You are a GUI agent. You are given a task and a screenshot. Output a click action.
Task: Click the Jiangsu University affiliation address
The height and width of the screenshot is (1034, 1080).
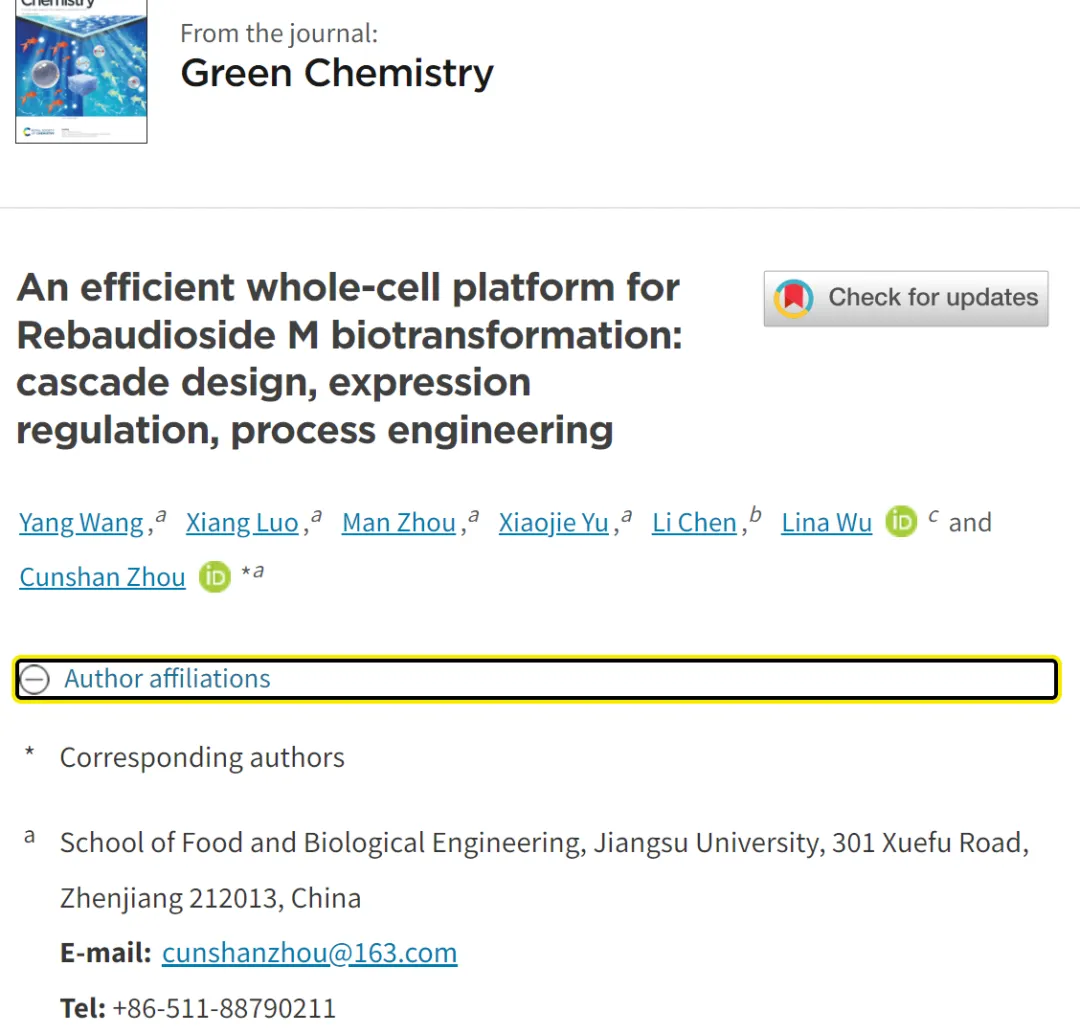pyautogui.click(x=544, y=843)
